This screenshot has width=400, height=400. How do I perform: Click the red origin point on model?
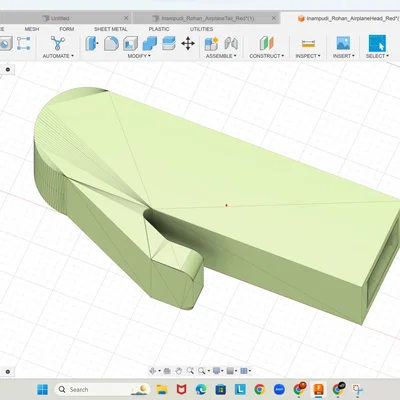[226, 205]
